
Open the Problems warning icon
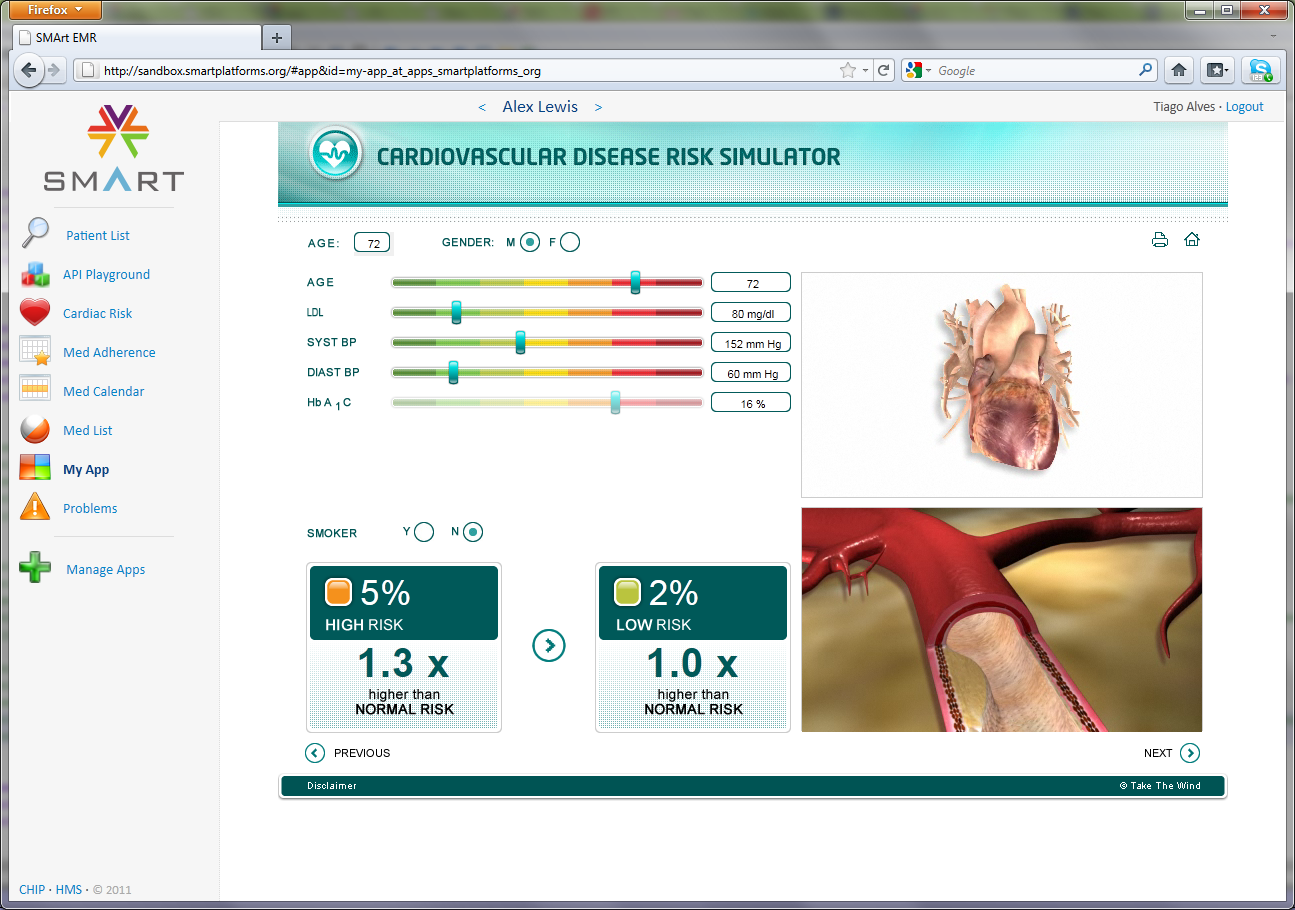[35, 507]
